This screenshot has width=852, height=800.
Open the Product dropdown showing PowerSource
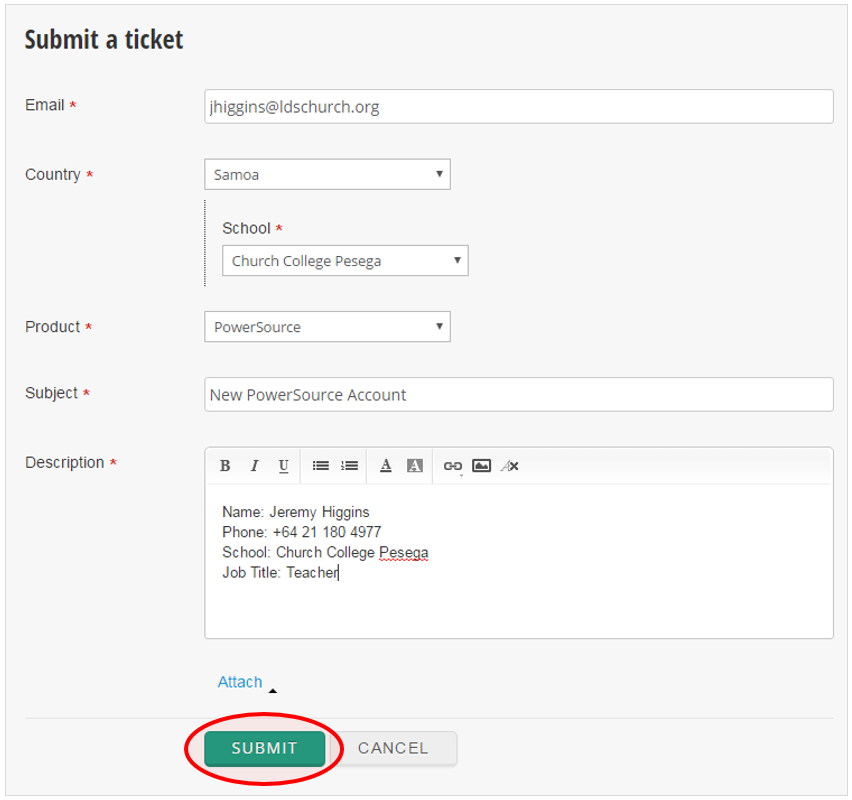click(327, 327)
